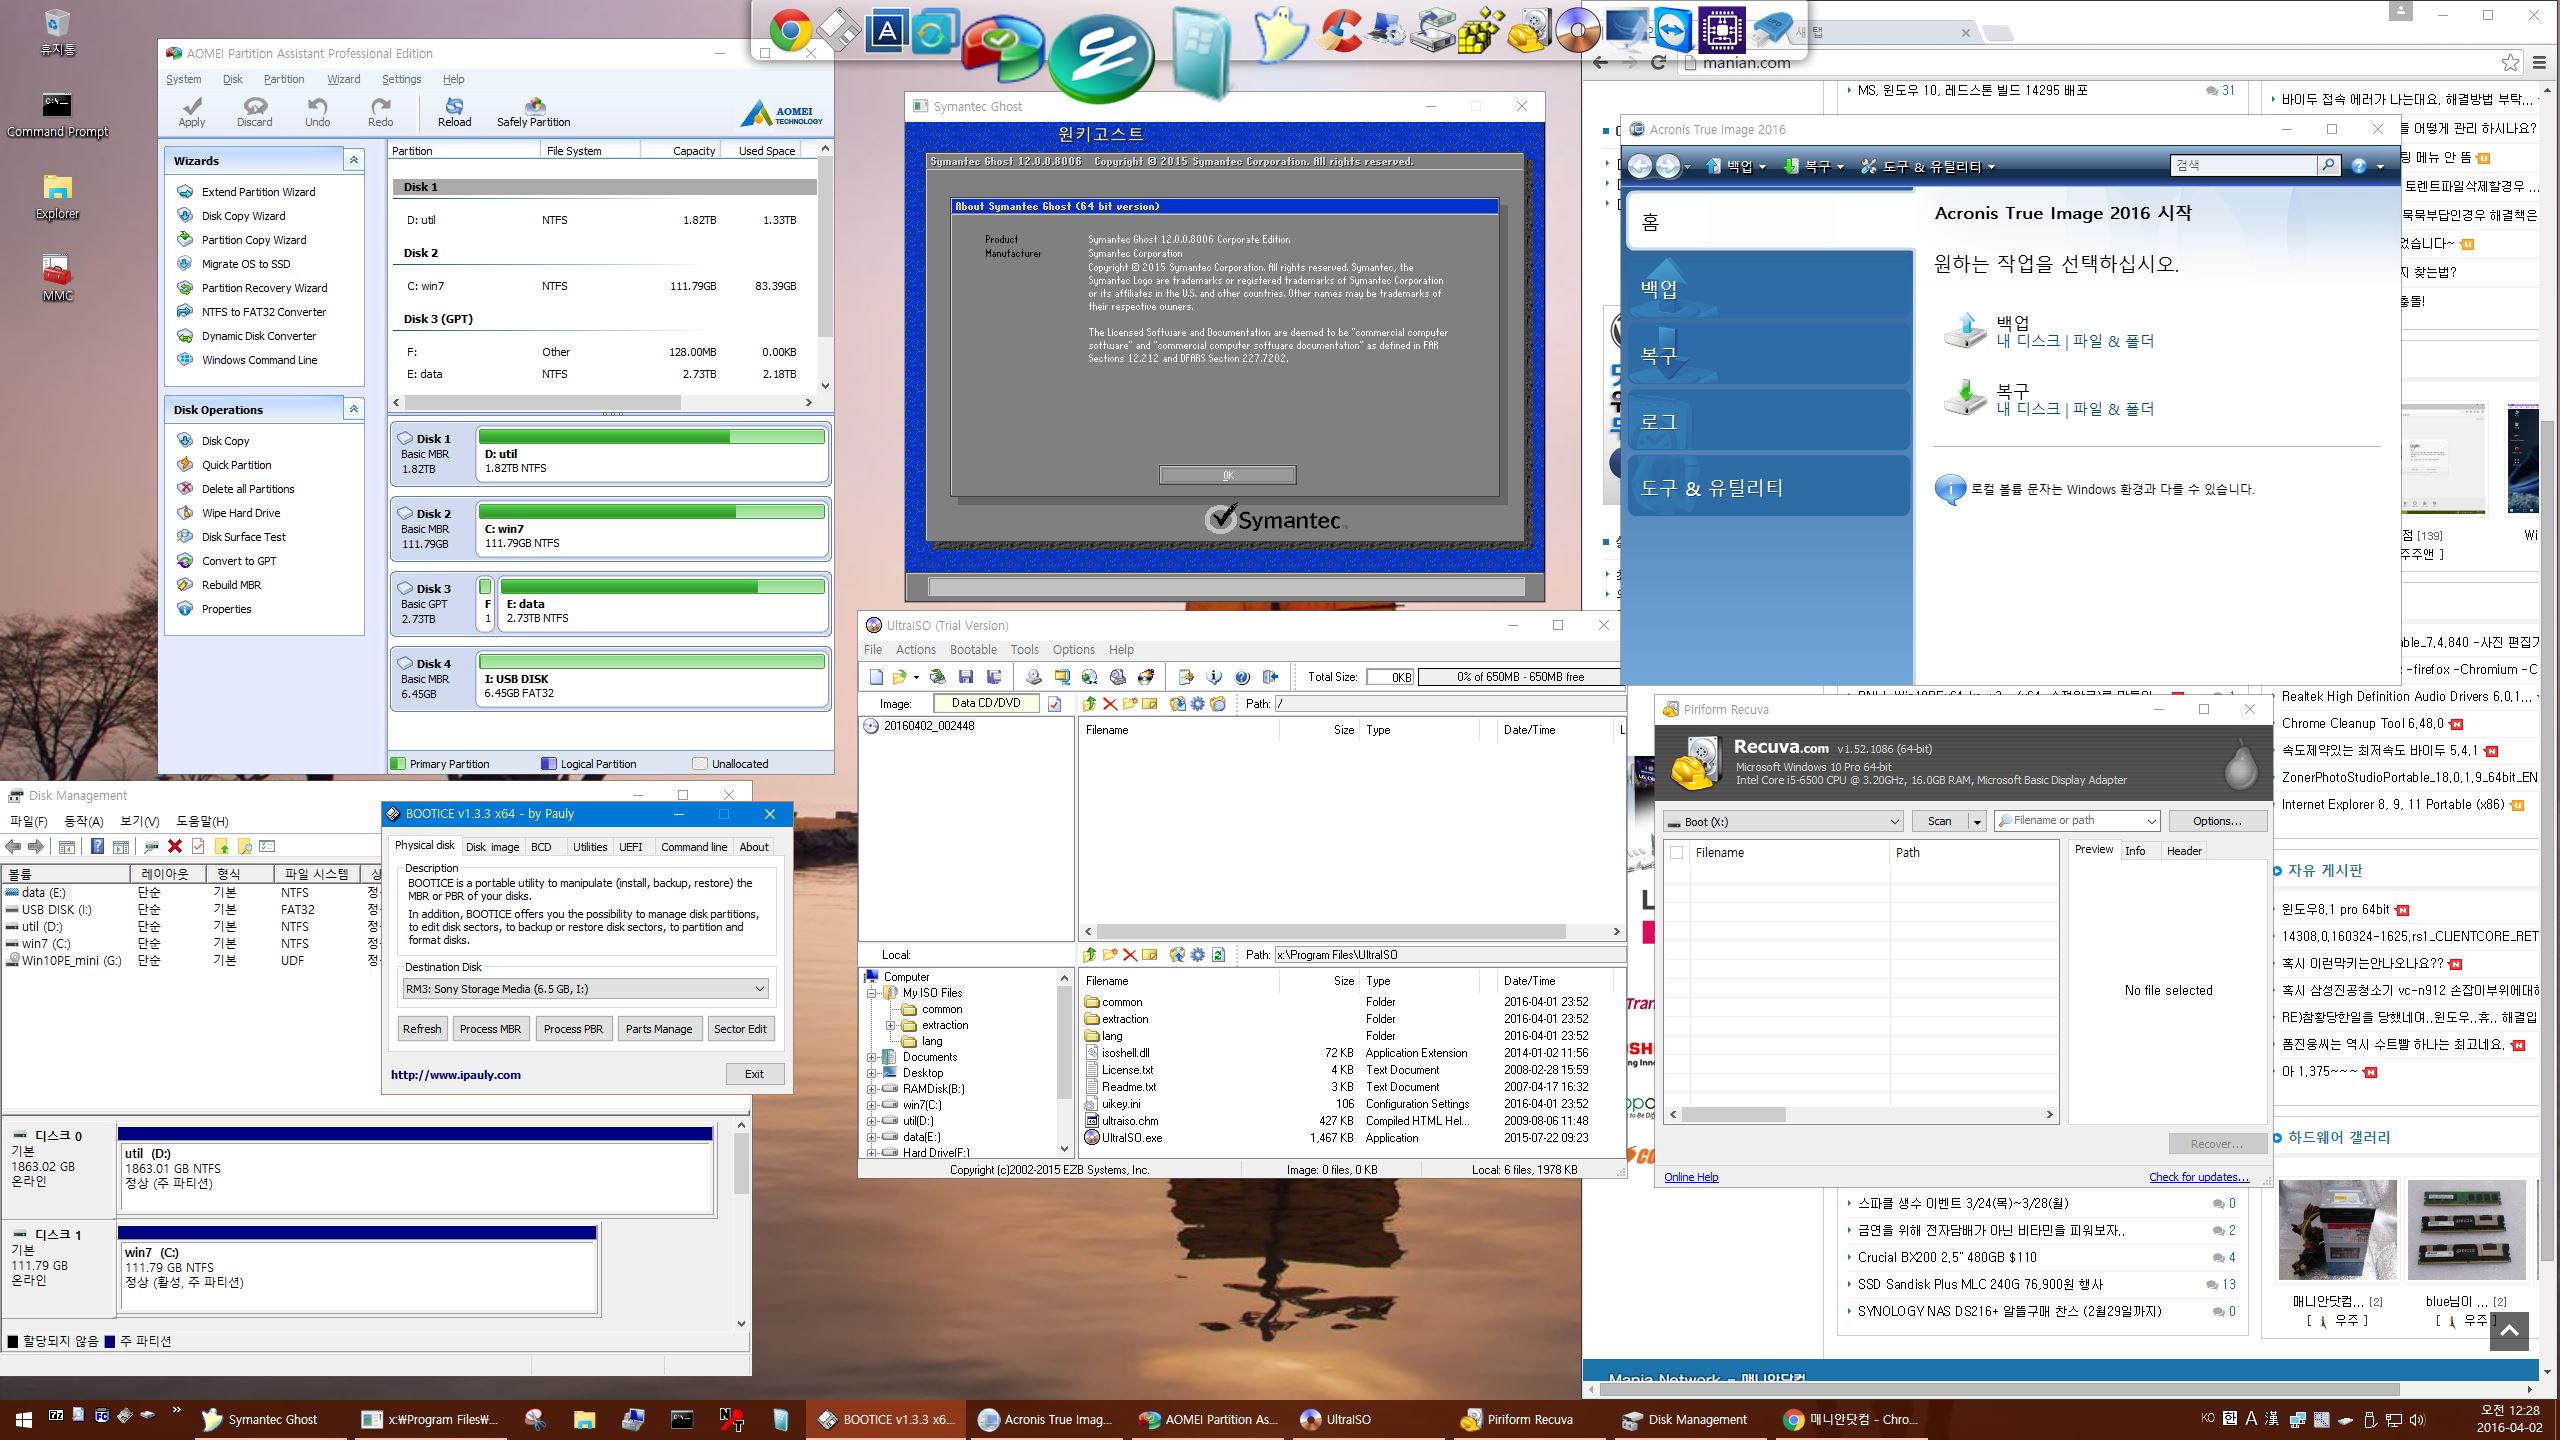The height and width of the screenshot is (1440, 2560).
Task: Collapse the Disk Operations panel in AOMEI
Action: pos(353,409)
